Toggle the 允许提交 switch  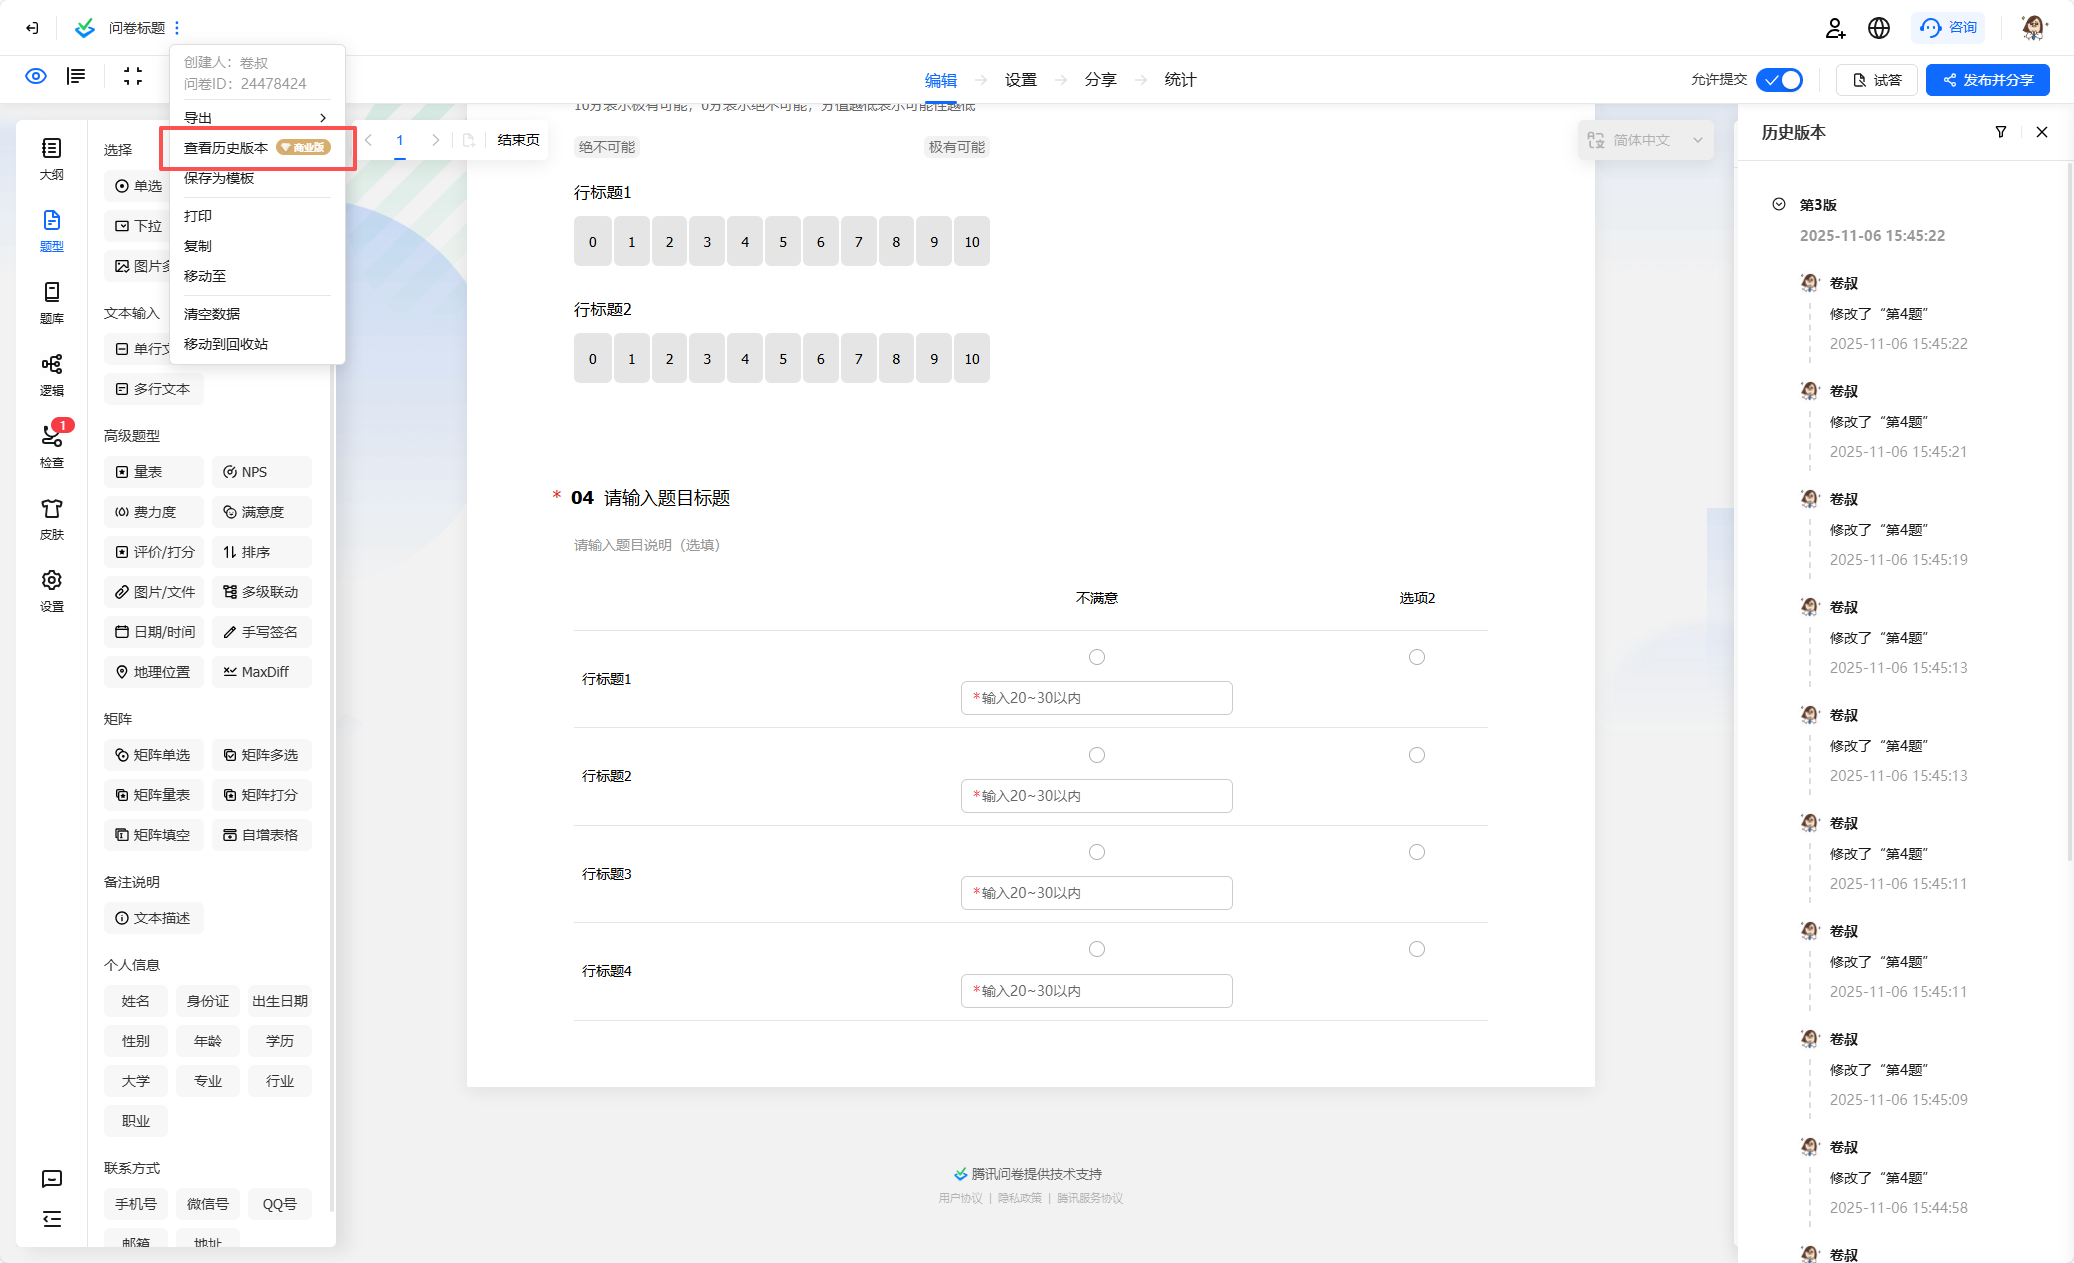1780,80
